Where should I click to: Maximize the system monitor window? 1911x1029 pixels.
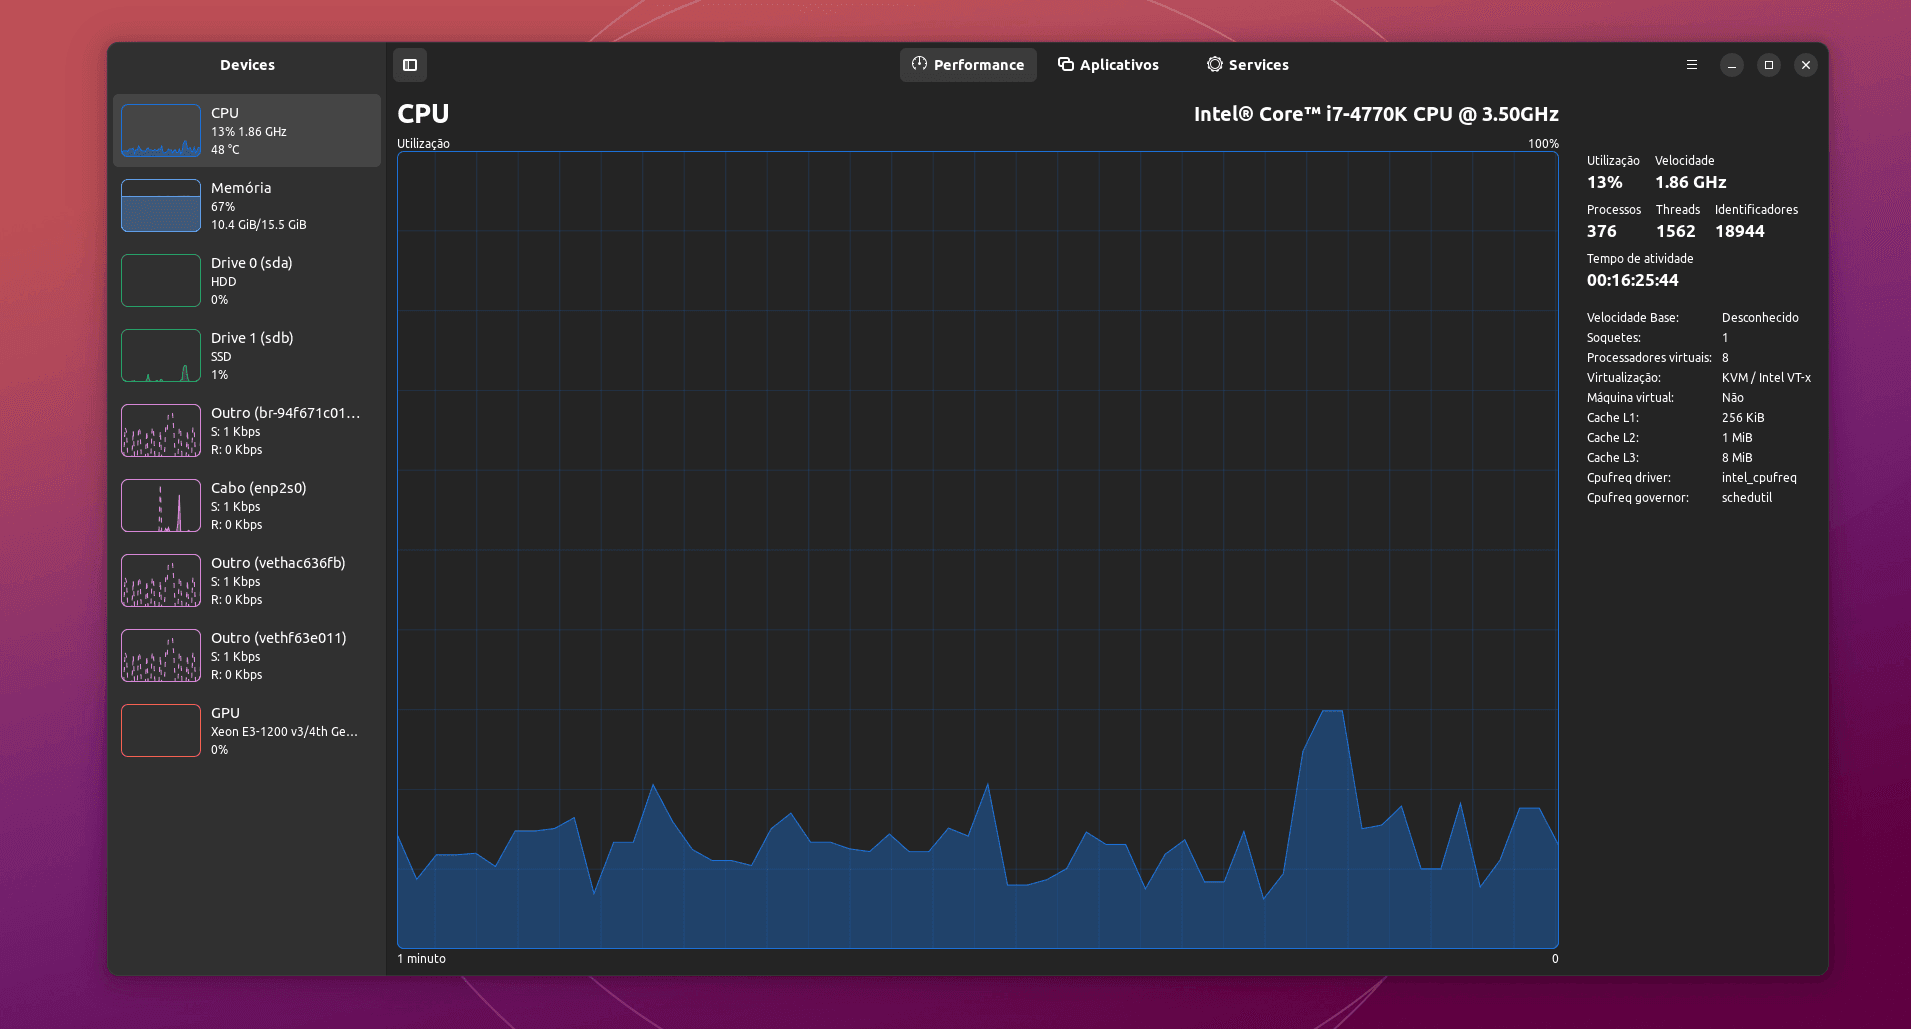(x=1769, y=65)
